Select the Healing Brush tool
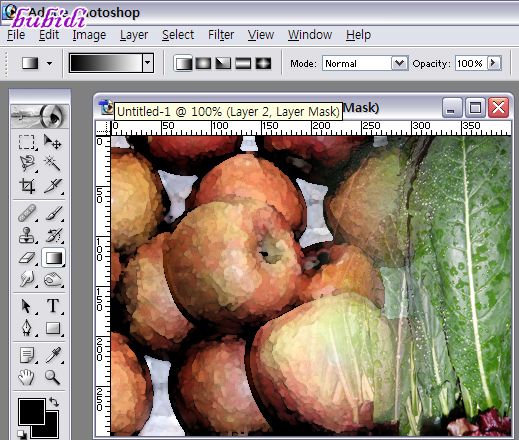Image resolution: width=519 pixels, height=440 pixels. coord(27,213)
